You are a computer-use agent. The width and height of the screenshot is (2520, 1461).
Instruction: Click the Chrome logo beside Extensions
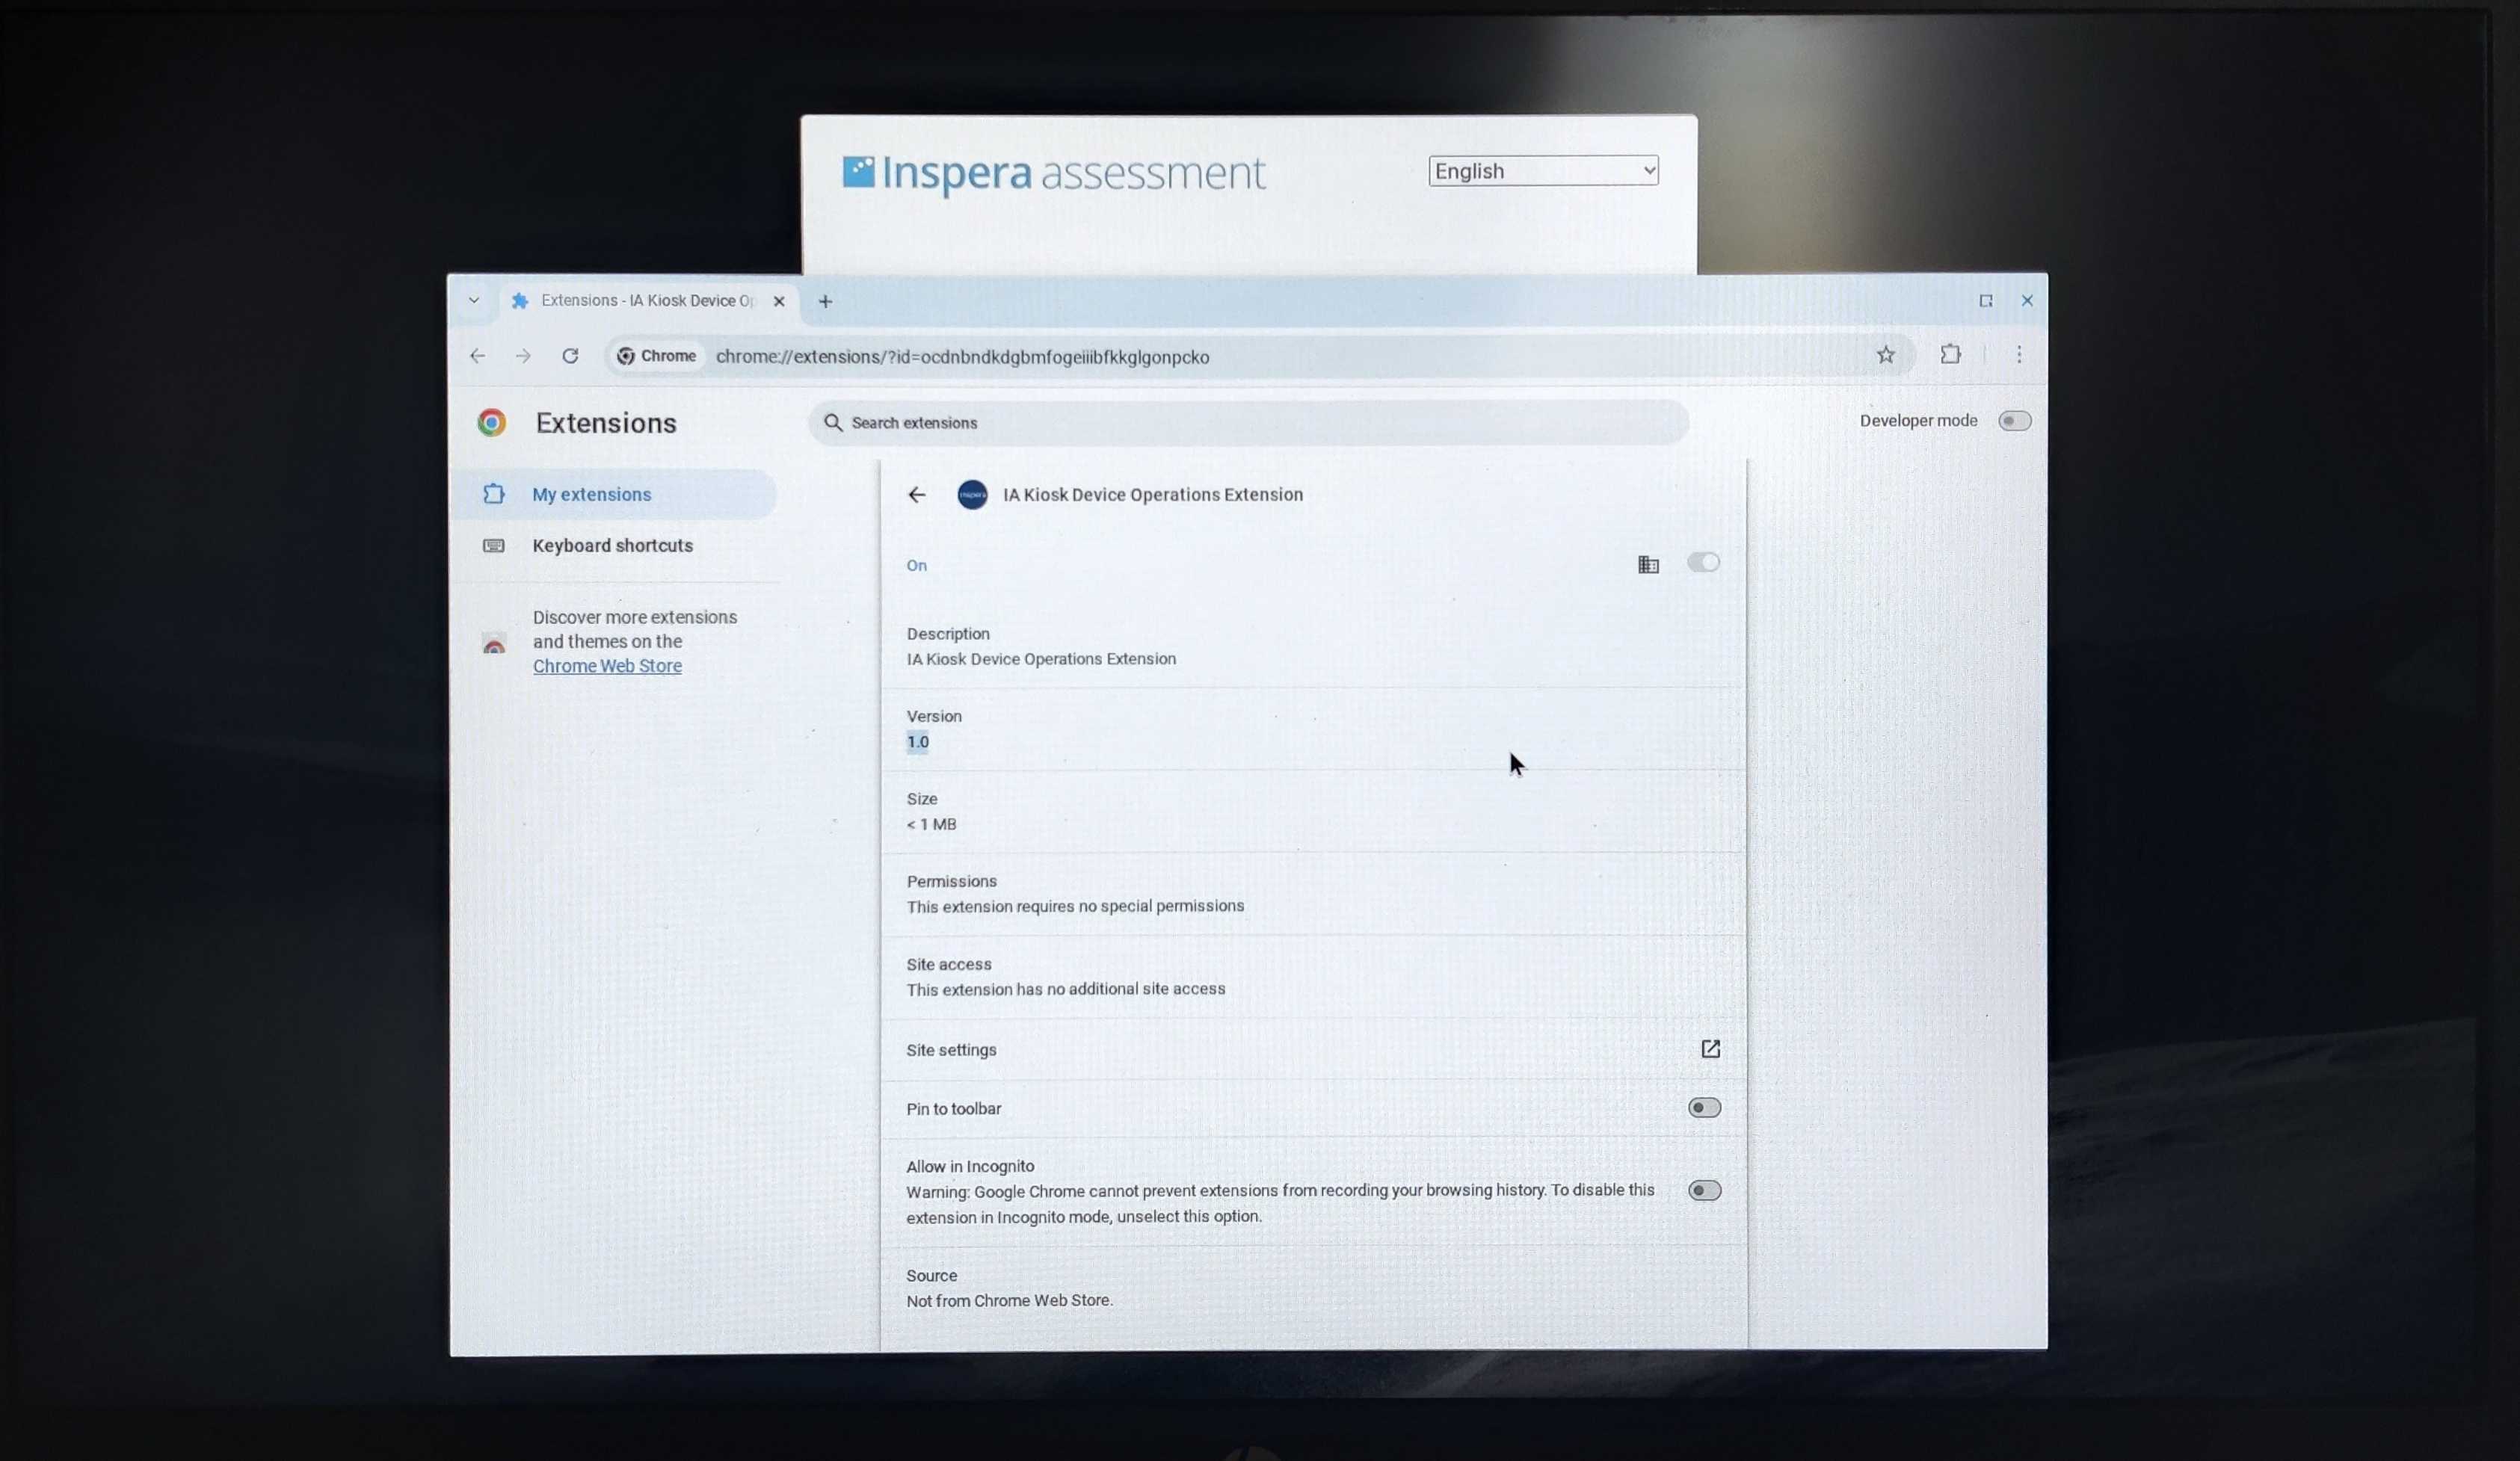(x=491, y=423)
